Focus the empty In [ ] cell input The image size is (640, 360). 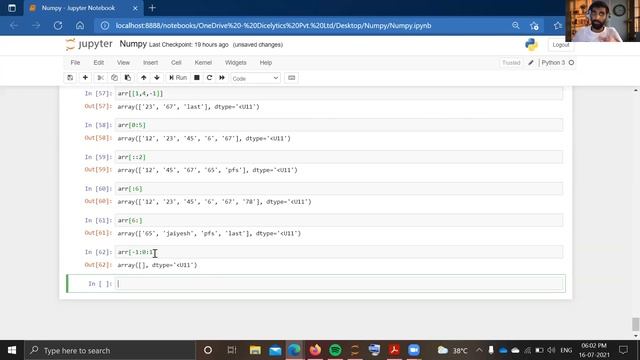339,284
